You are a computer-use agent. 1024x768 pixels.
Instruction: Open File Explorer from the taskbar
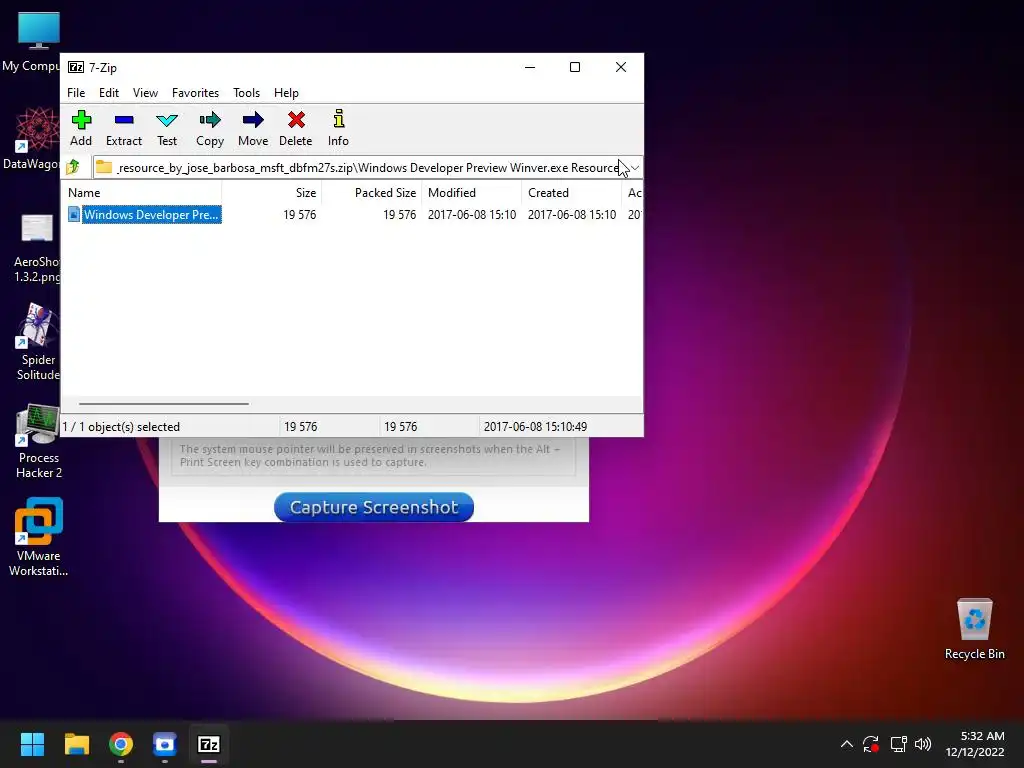click(x=76, y=744)
